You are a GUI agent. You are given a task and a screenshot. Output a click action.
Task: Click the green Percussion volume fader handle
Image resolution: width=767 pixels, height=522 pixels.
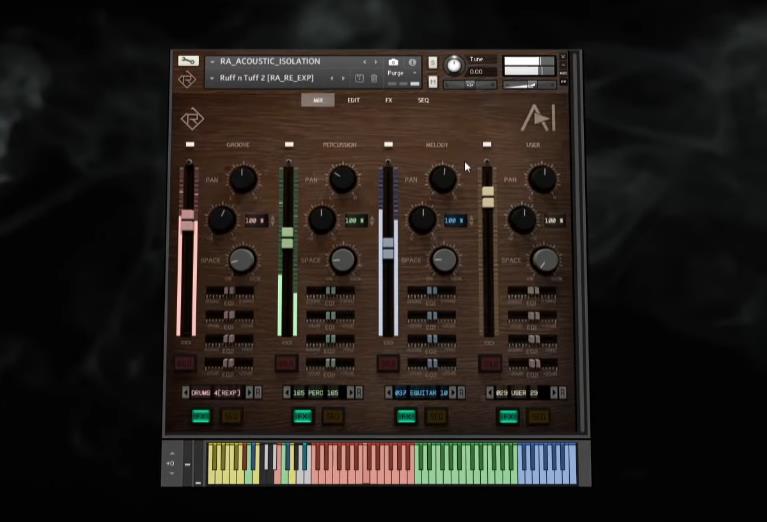click(288, 237)
